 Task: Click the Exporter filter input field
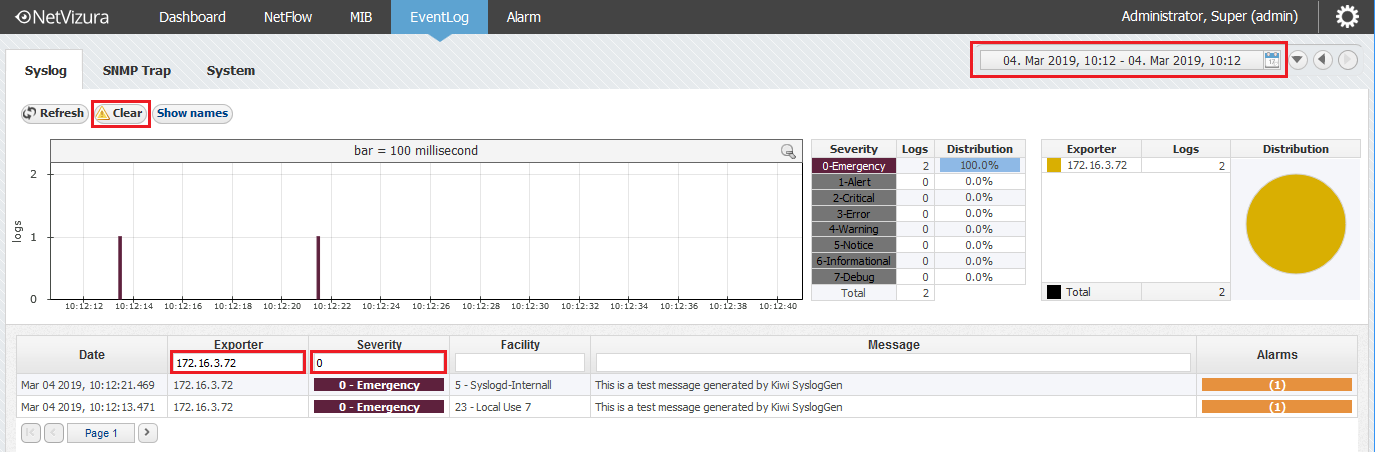pos(238,362)
